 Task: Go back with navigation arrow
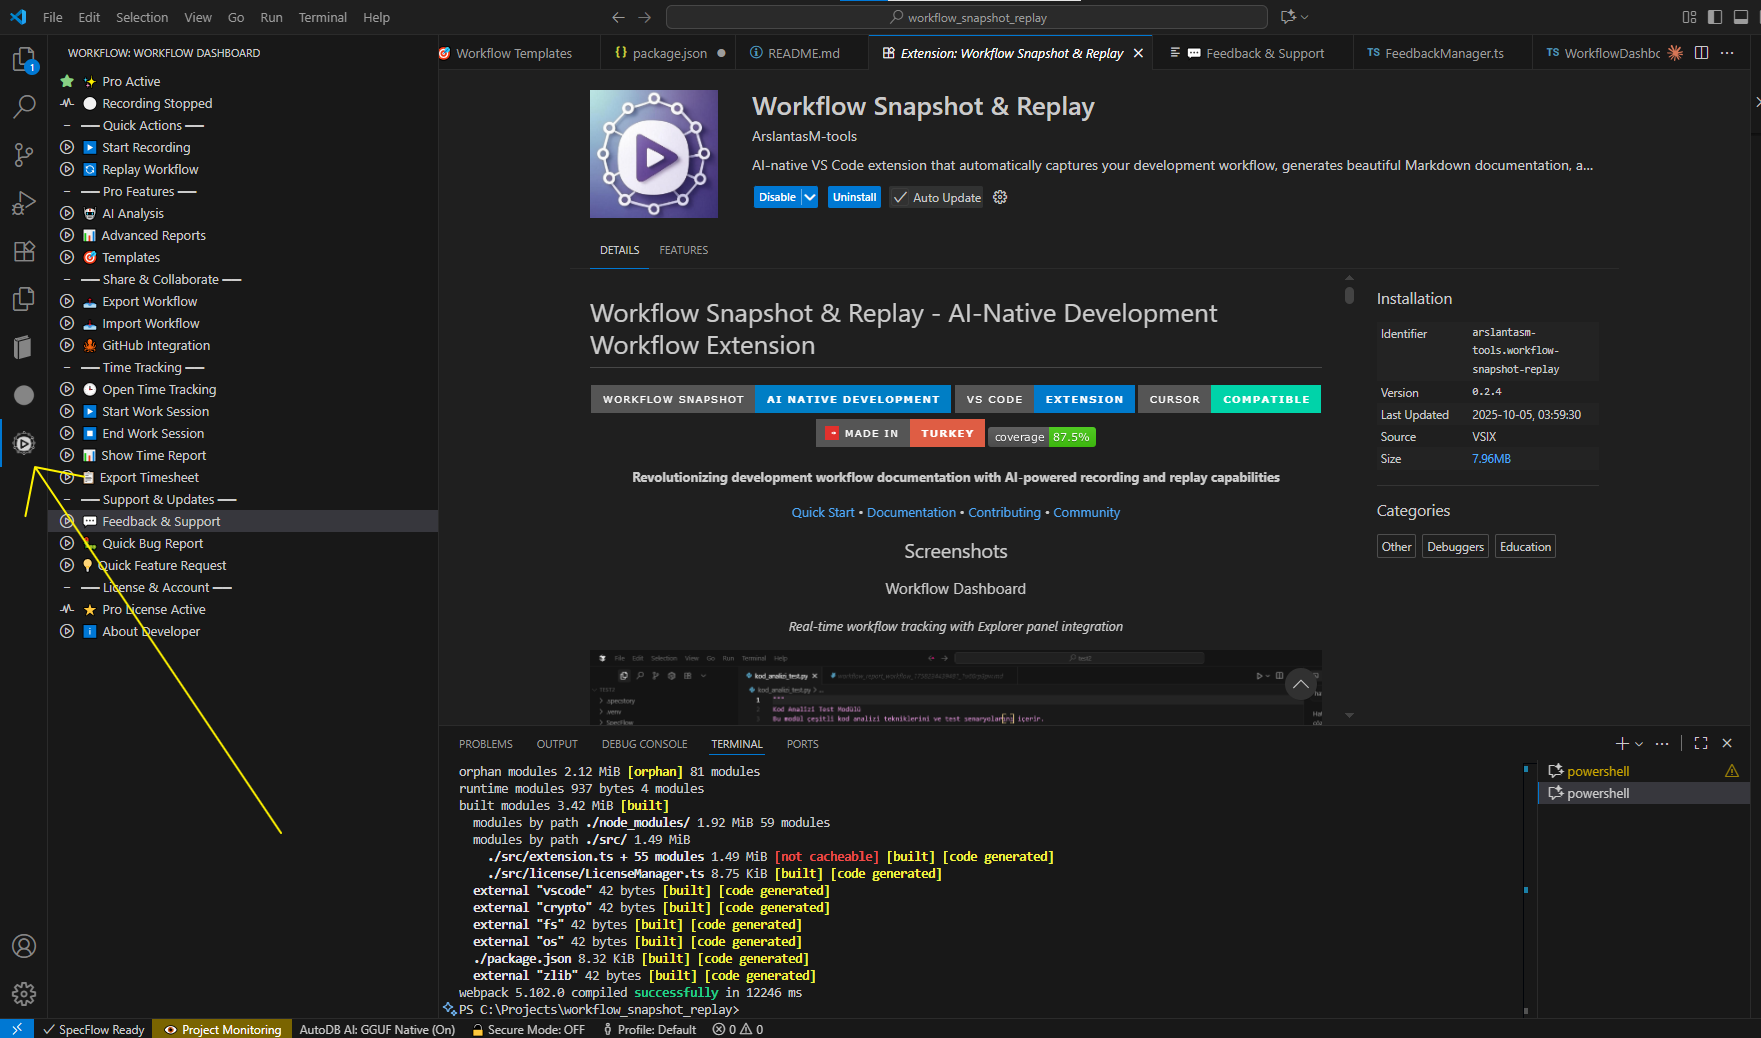tap(618, 17)
